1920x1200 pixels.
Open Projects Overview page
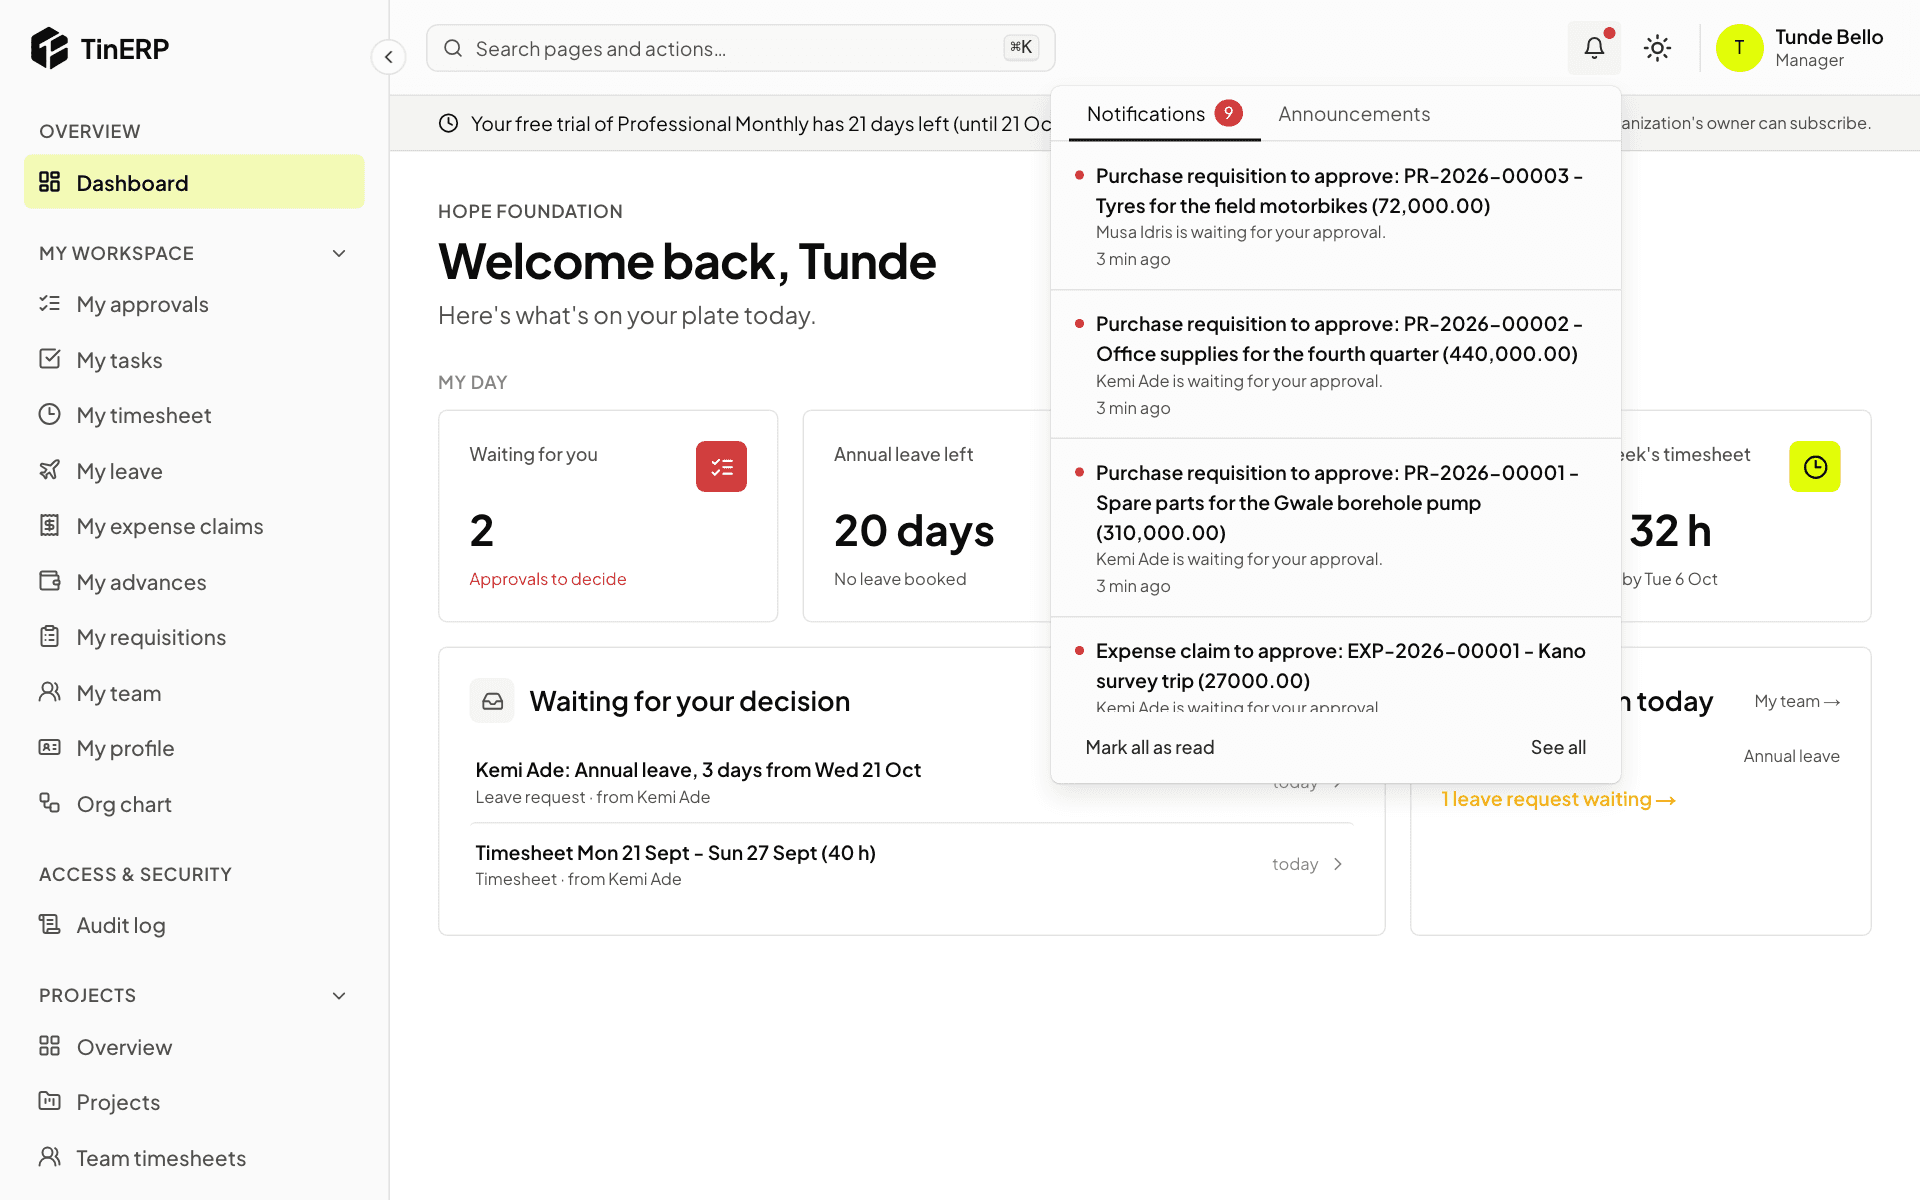[x=194, y=1047]
